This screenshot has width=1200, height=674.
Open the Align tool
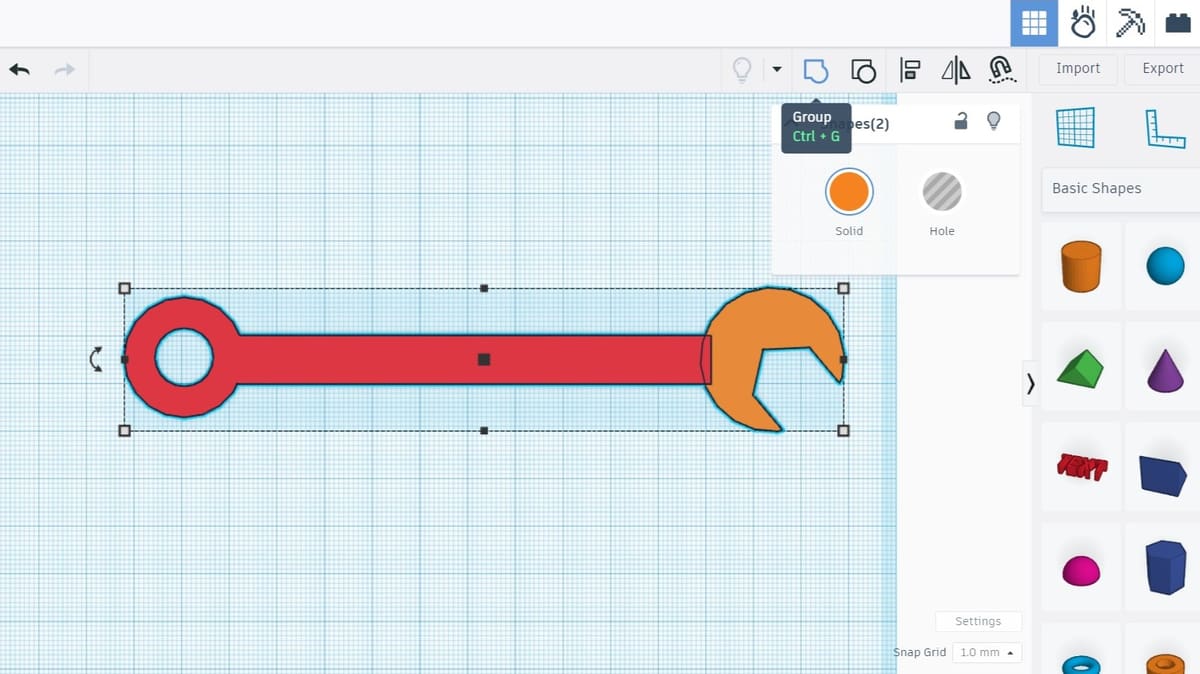[910, 70]
